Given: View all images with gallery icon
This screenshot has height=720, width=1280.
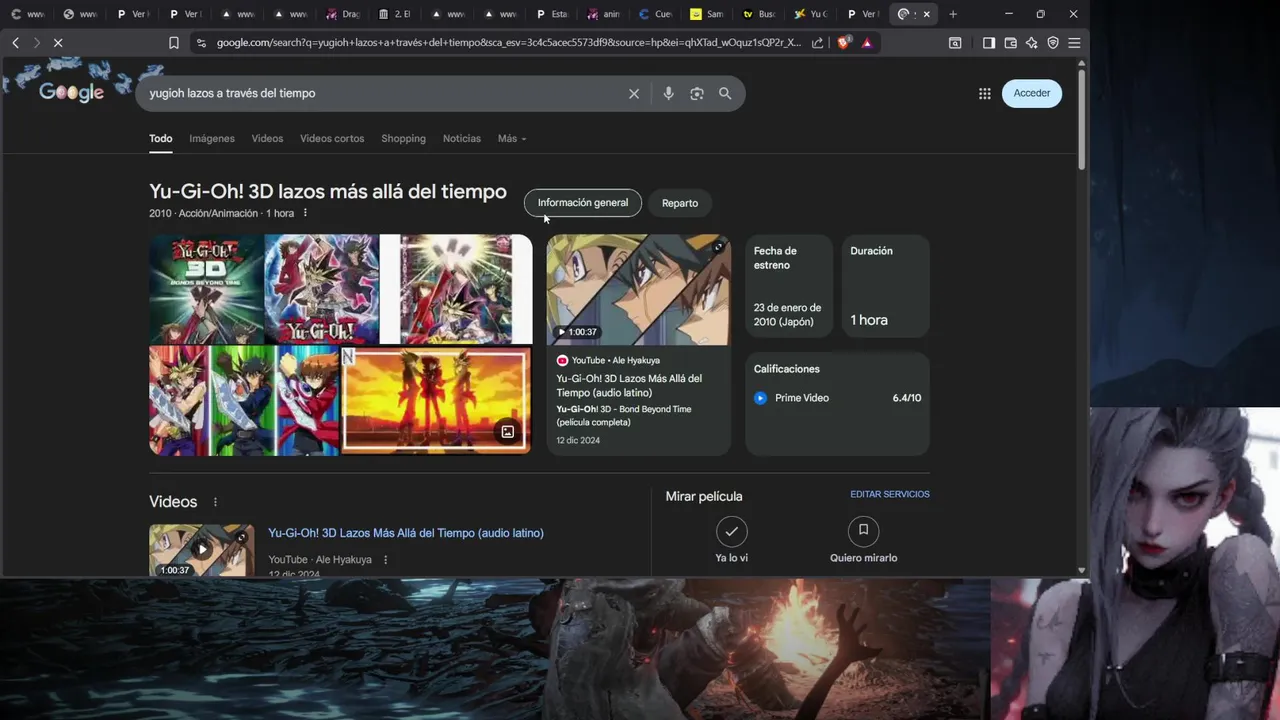Looking at the screenshot, I should tap(507, 432).
